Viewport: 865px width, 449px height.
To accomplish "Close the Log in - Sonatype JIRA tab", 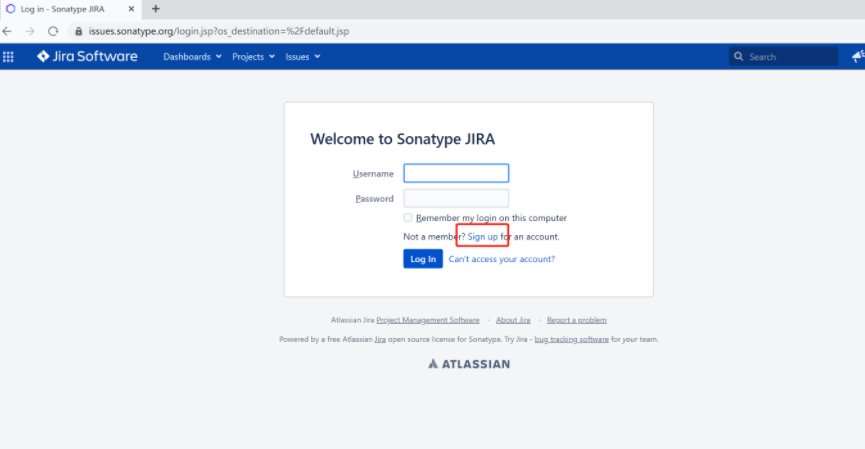I will click(x=131, y=9).
